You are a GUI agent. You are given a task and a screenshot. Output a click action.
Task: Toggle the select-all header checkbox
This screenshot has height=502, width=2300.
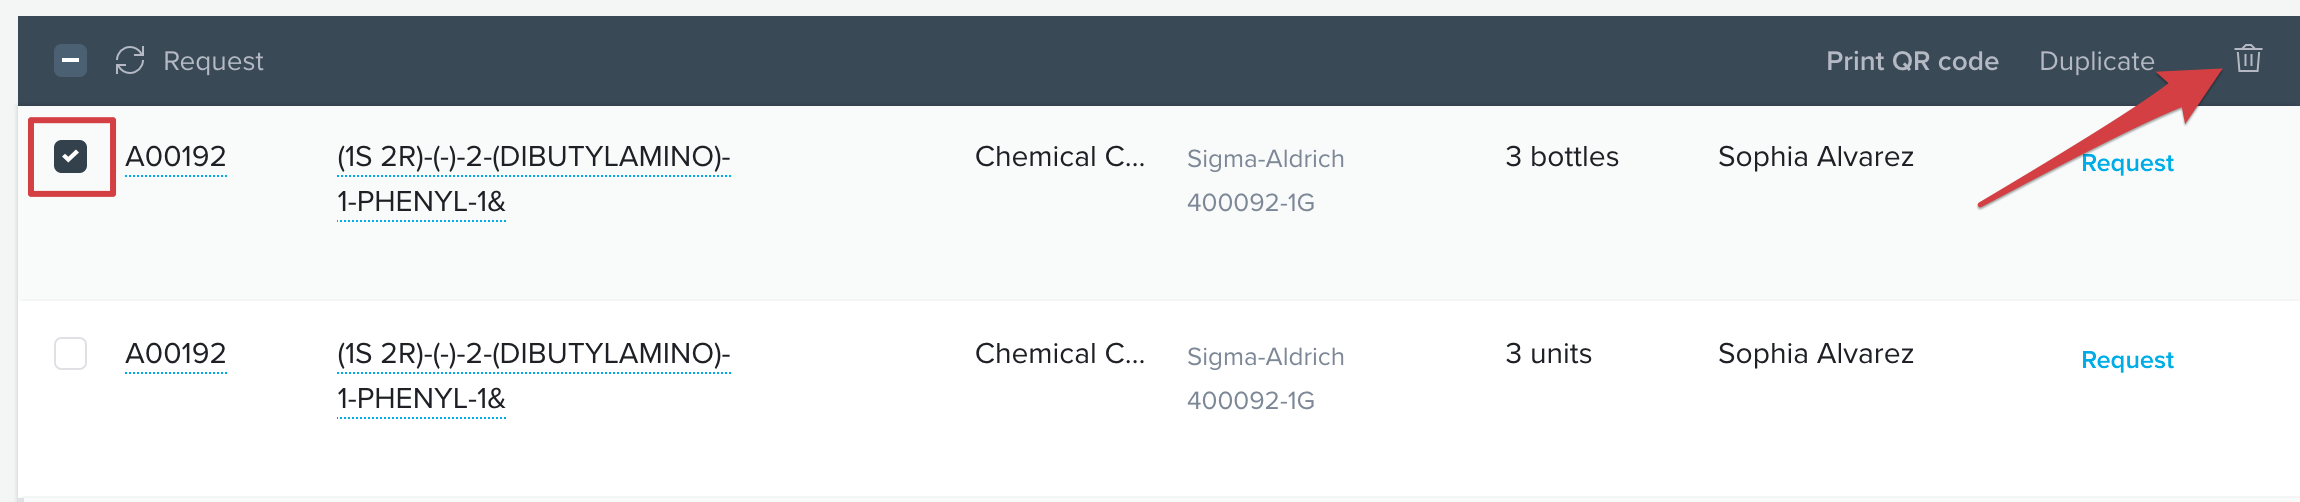[x=71, y=61]
